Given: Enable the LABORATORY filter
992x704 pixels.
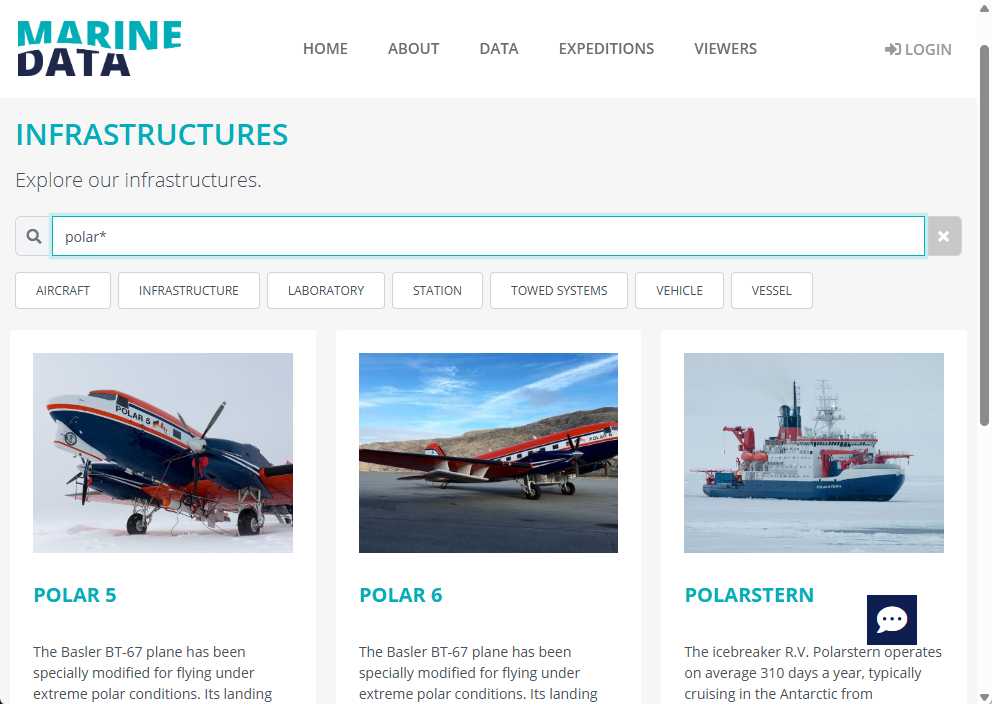Looking at the screenshot, I should (326, 291).
